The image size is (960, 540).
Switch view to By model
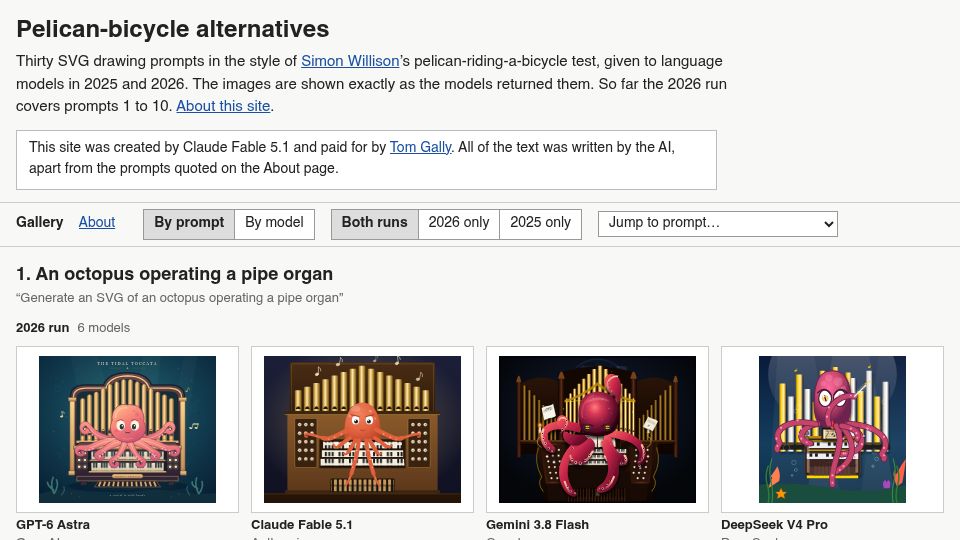(x=274, y=222)
